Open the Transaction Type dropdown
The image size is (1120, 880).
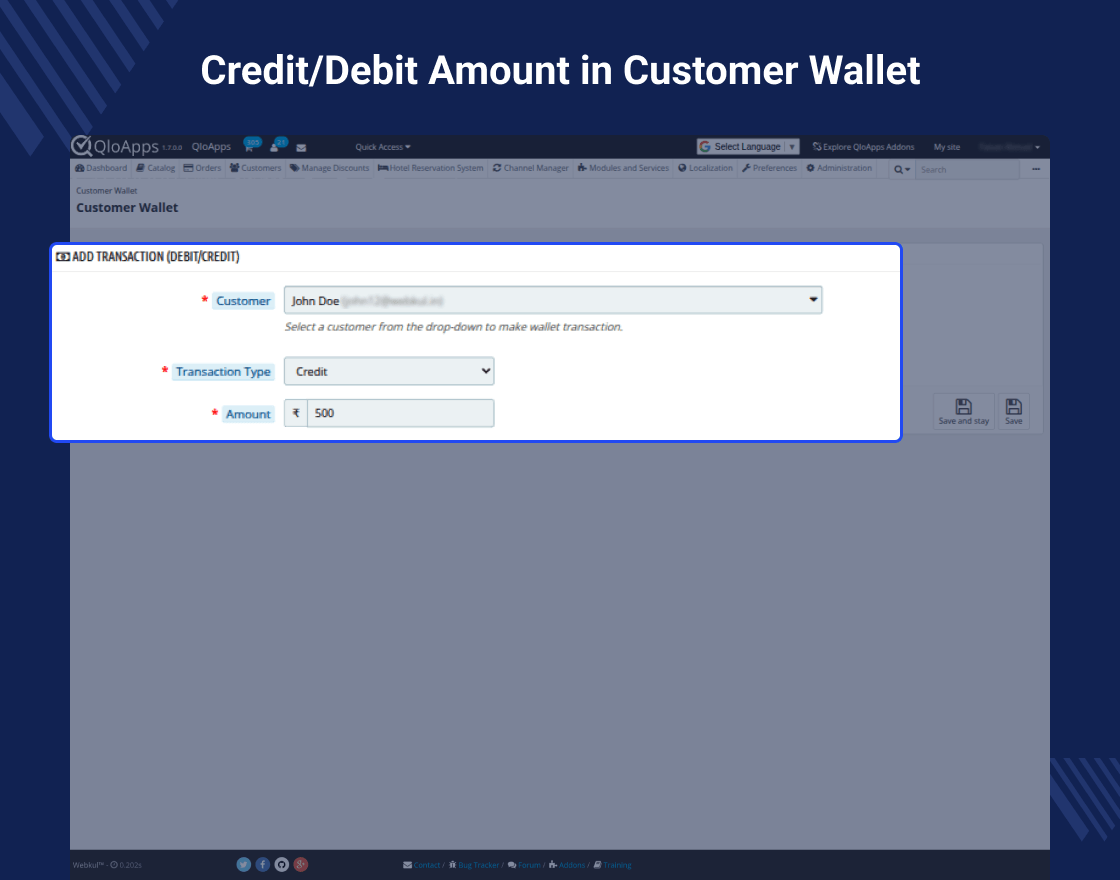(x=389, y=371)
